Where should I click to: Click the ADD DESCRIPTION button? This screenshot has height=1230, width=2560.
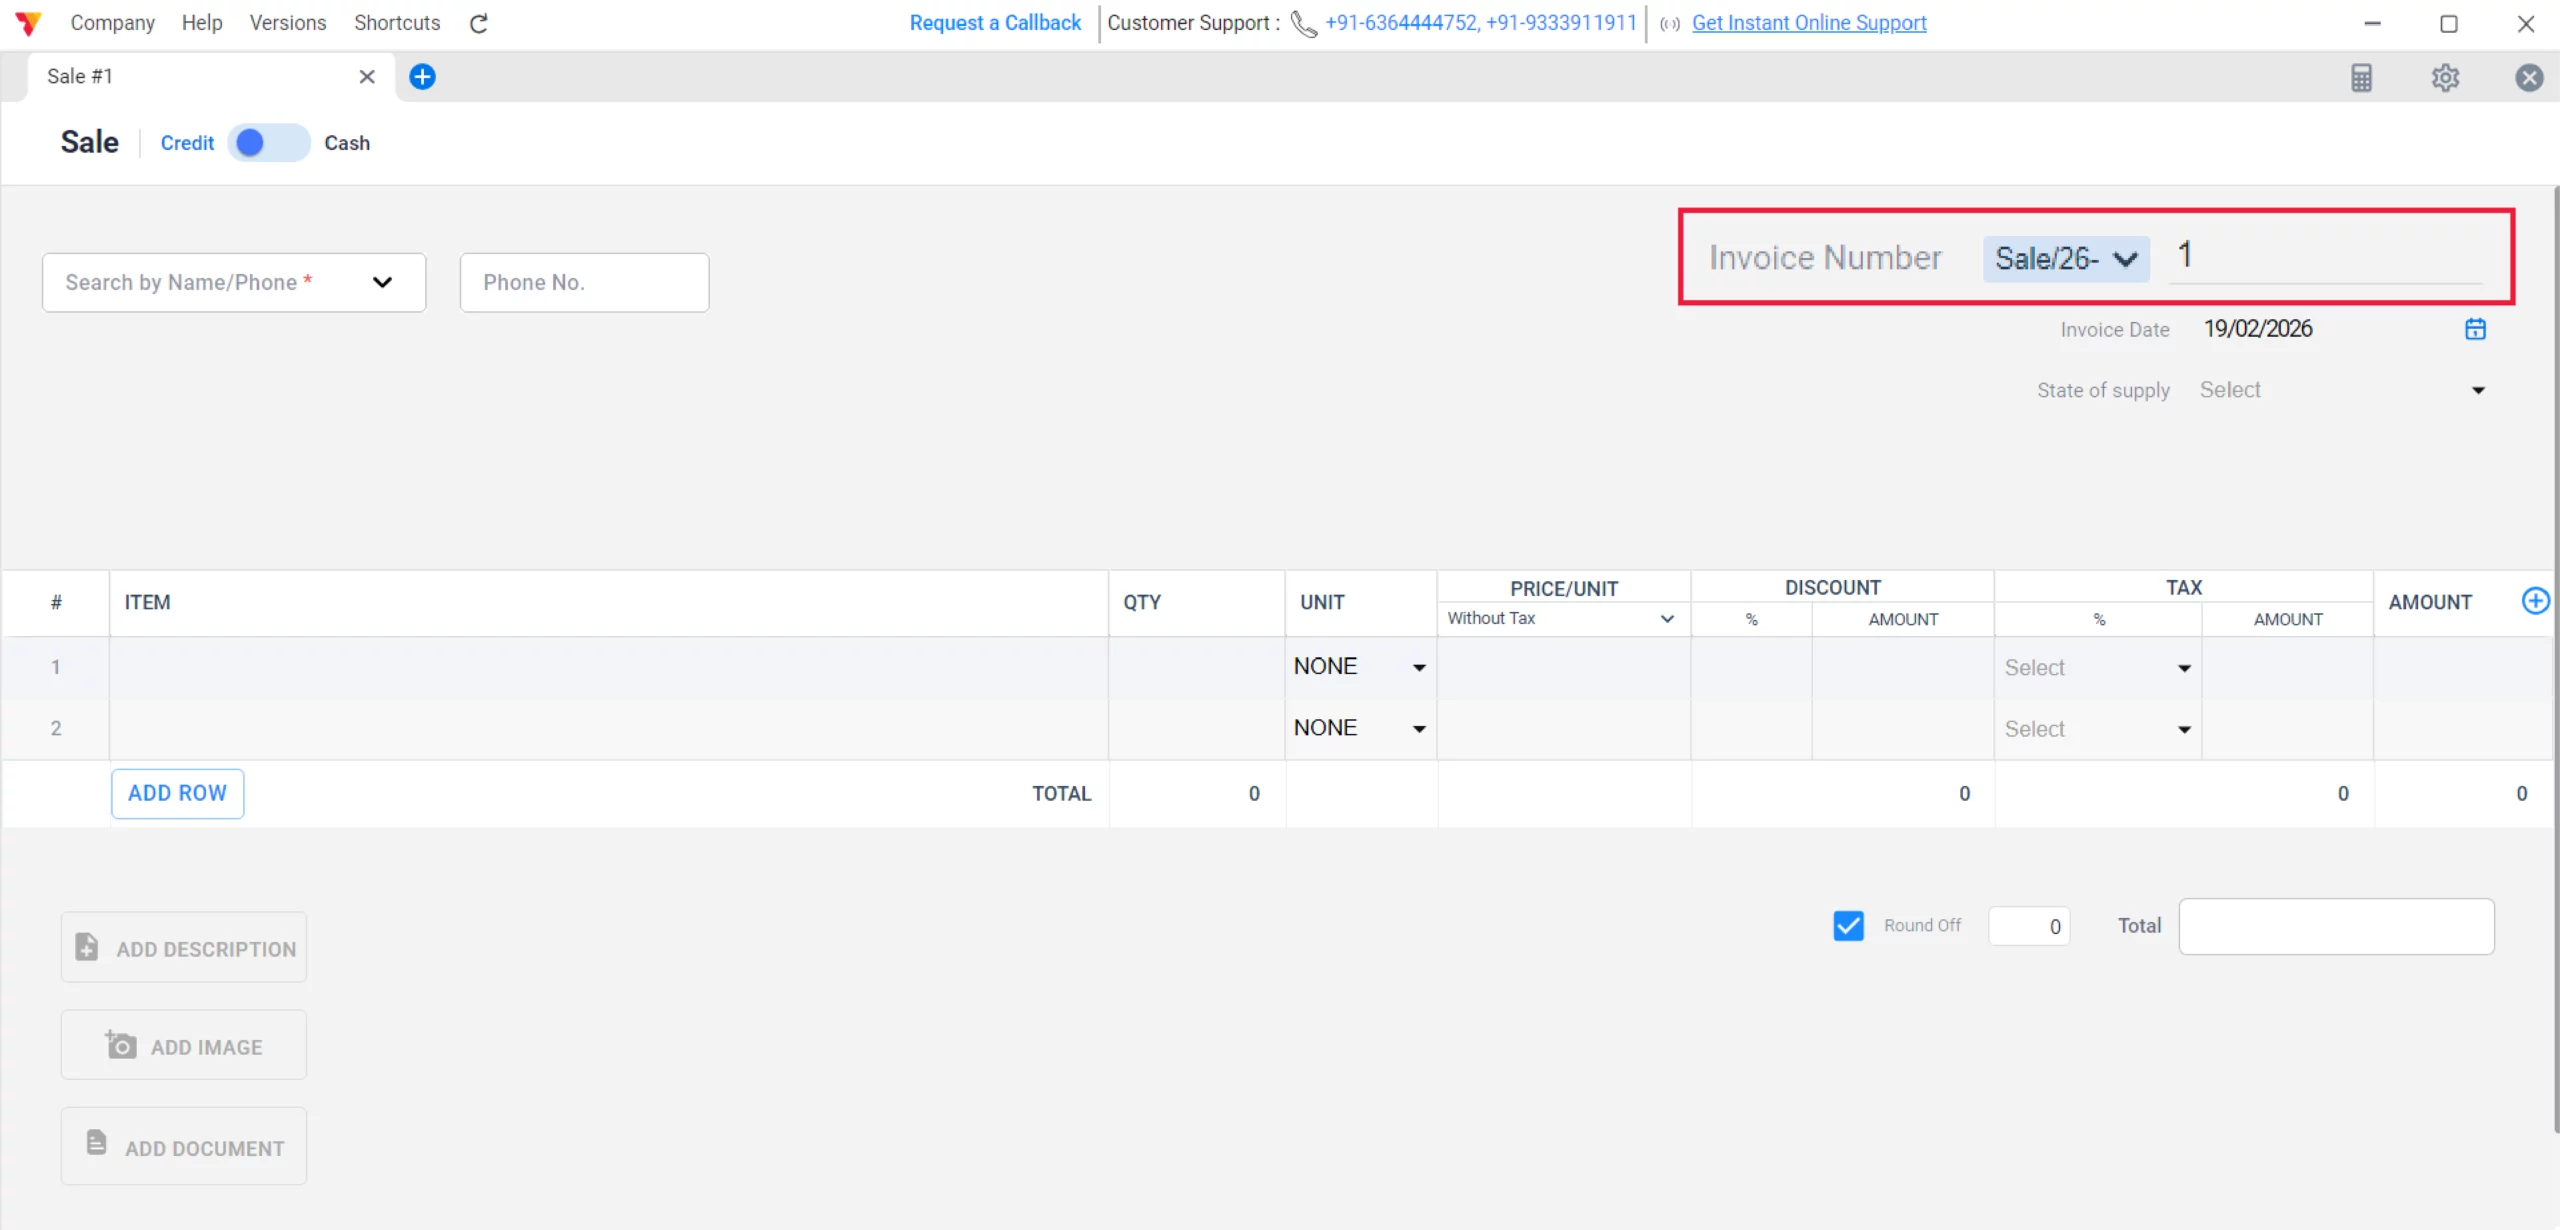pyautogui.click(x=184, y=947)
